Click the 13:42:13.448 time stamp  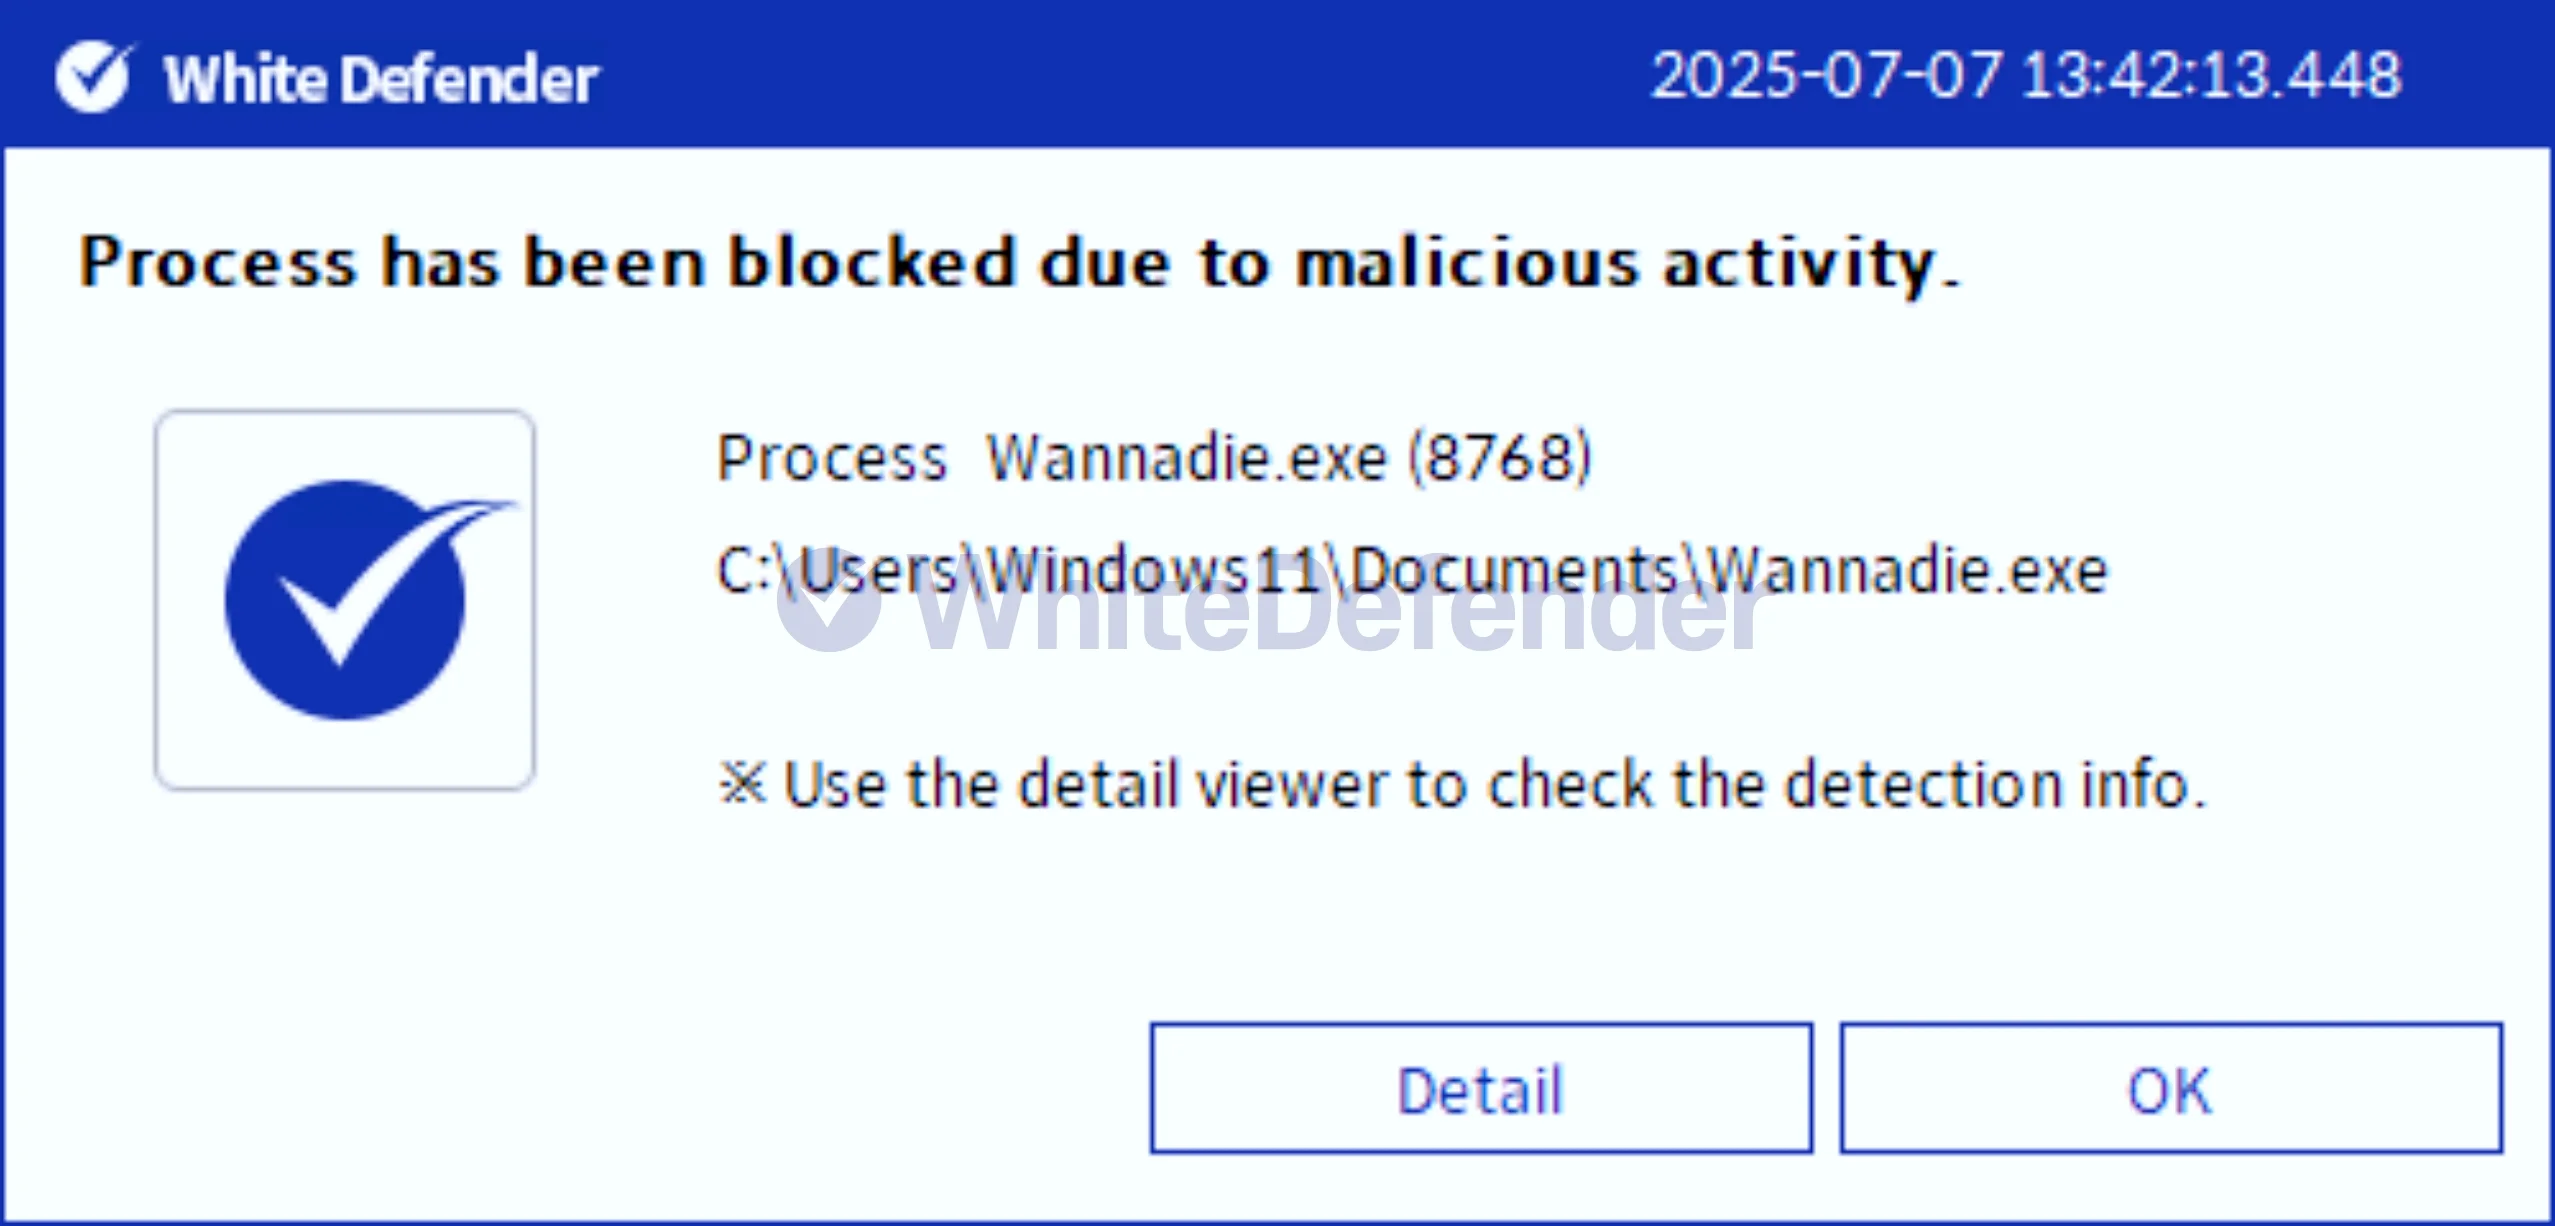coord(2210,76)
